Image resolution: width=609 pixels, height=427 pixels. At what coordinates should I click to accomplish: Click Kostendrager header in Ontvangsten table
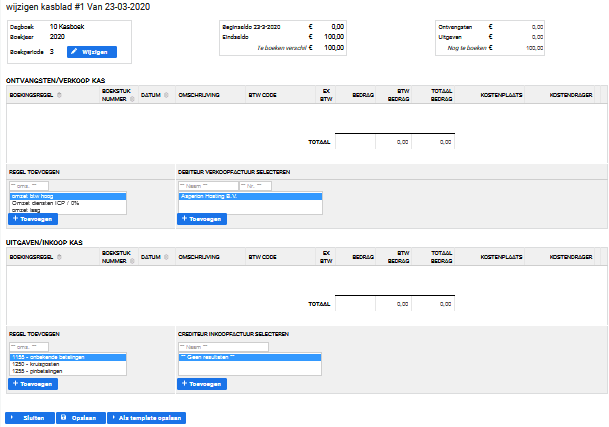(571, 95)
